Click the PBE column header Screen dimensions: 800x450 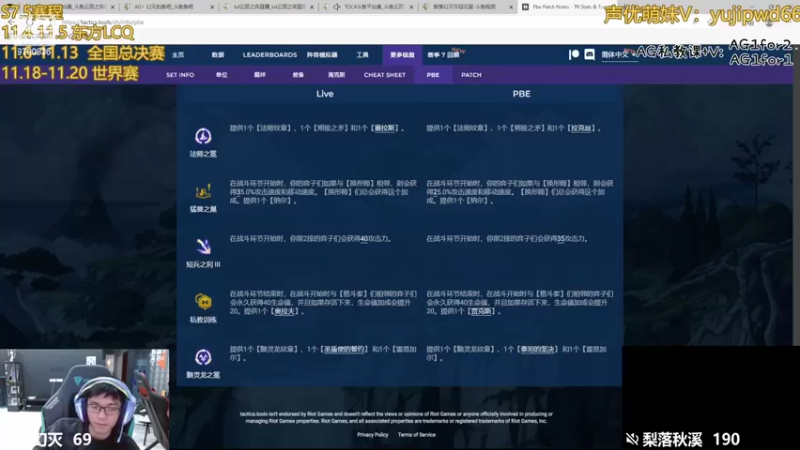click(521, 94)
